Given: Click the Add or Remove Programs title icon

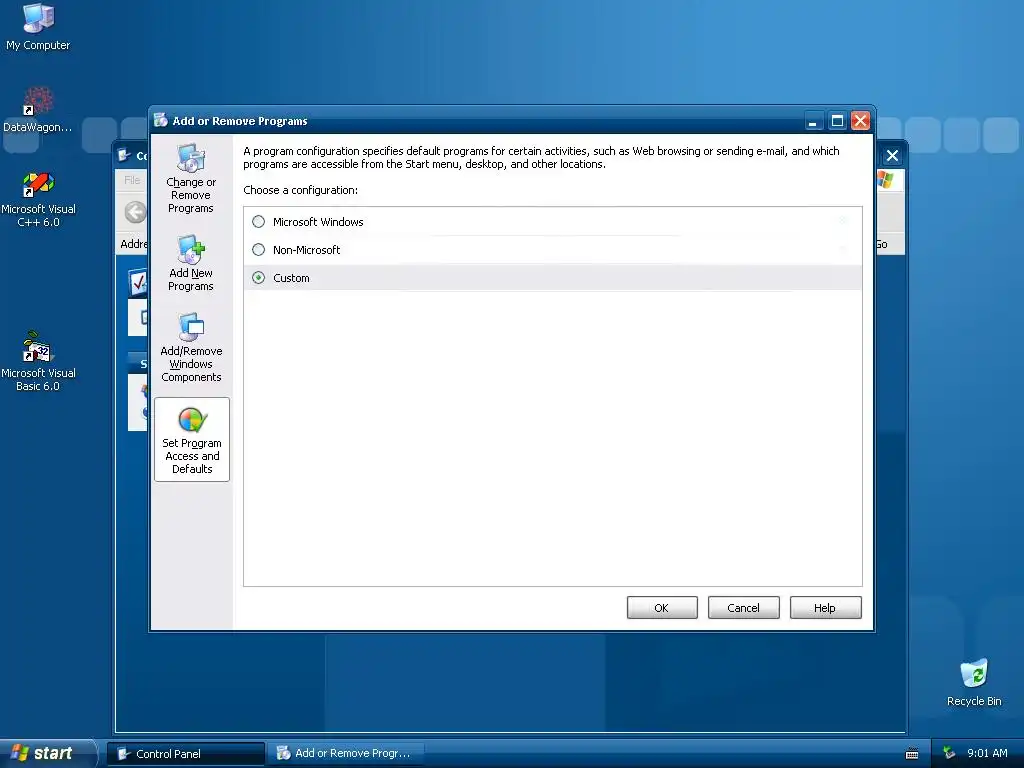Looking at the screenshot, I should click(161, 120).
